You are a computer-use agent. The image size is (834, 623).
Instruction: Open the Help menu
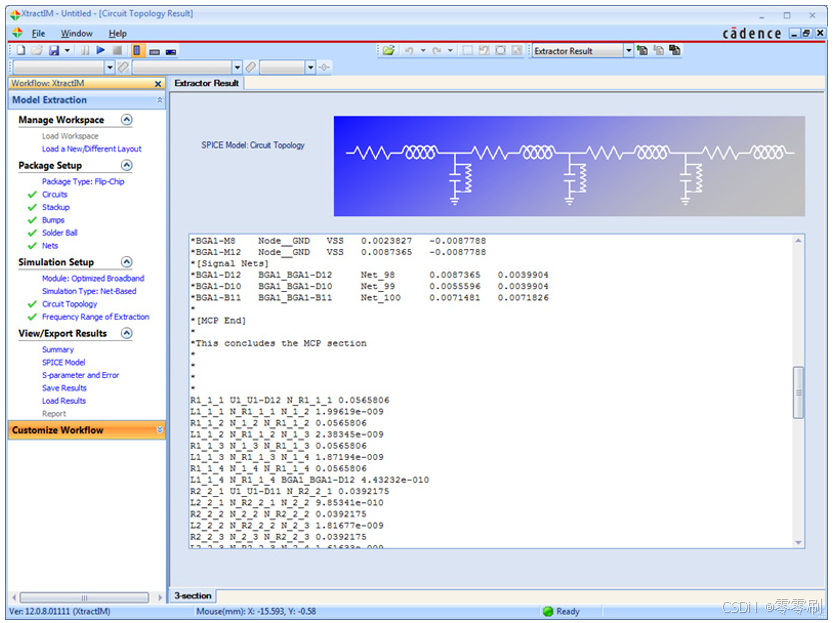(118, 34)
